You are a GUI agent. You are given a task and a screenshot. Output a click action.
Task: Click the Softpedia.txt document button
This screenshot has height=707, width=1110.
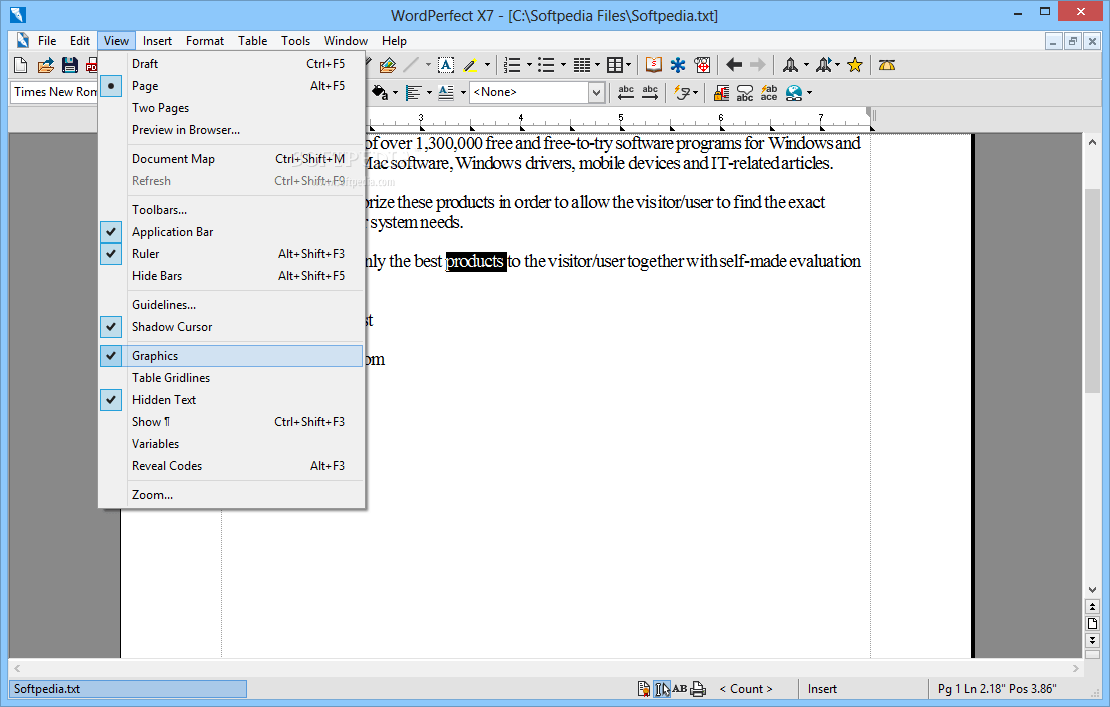click(128, 689)
